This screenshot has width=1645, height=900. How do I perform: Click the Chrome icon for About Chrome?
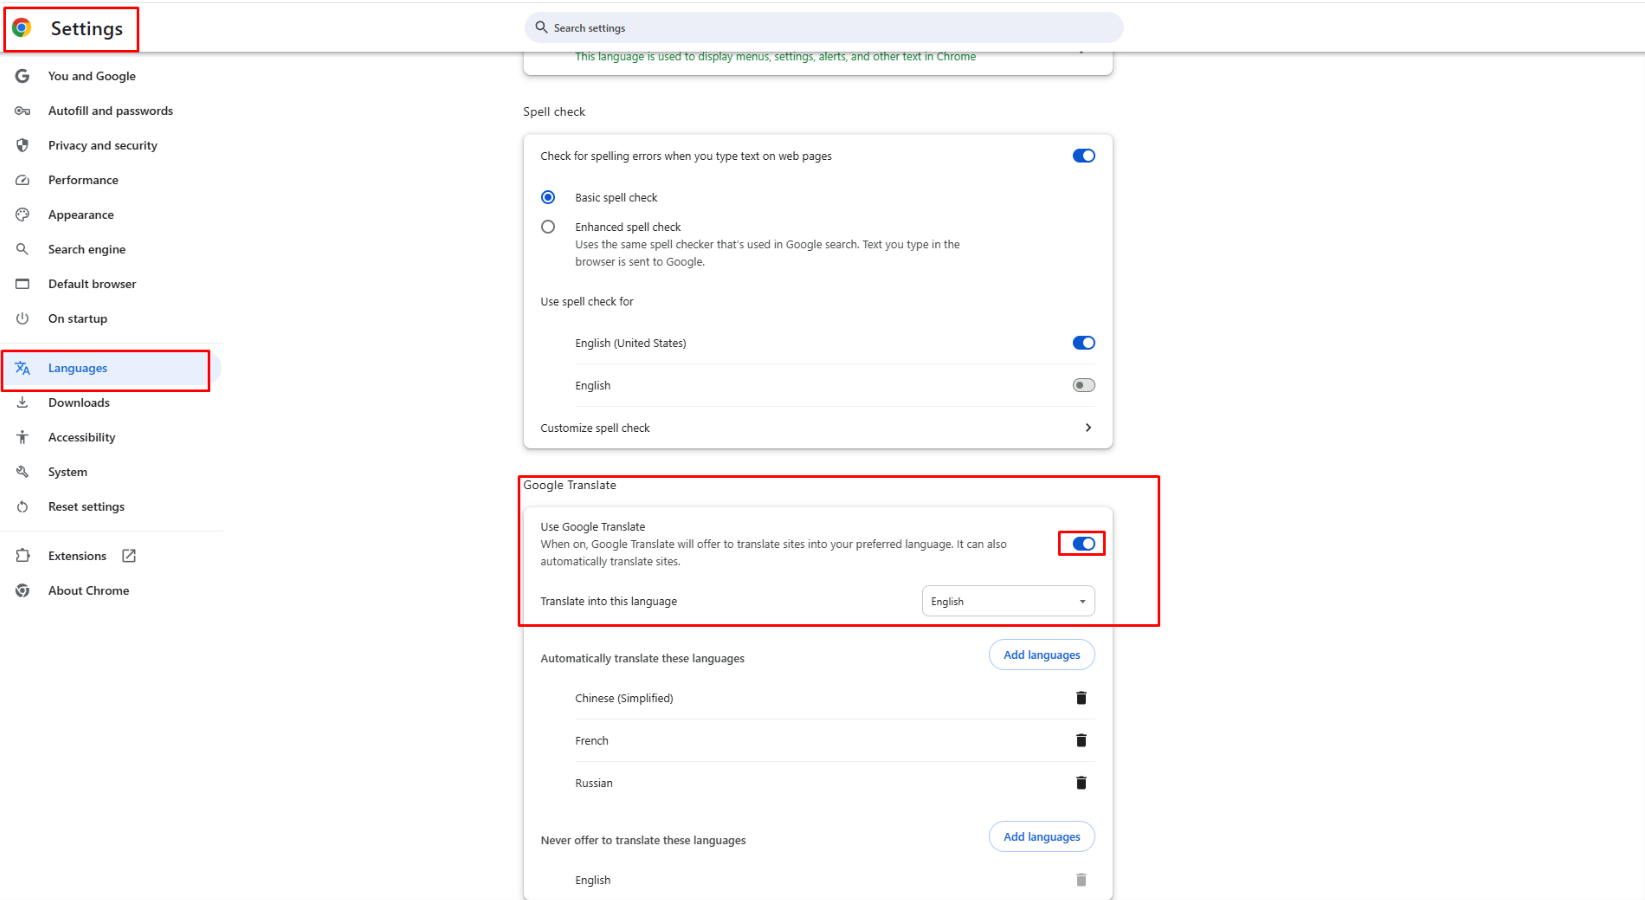point(22,591)
